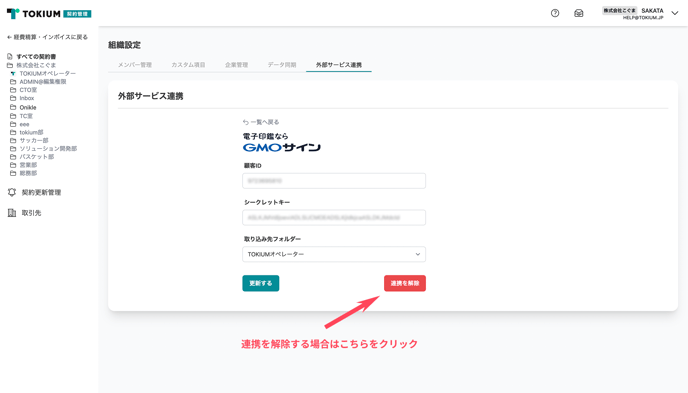
Task: Select the すべての契約書 document icon
Action: (10, 57)
